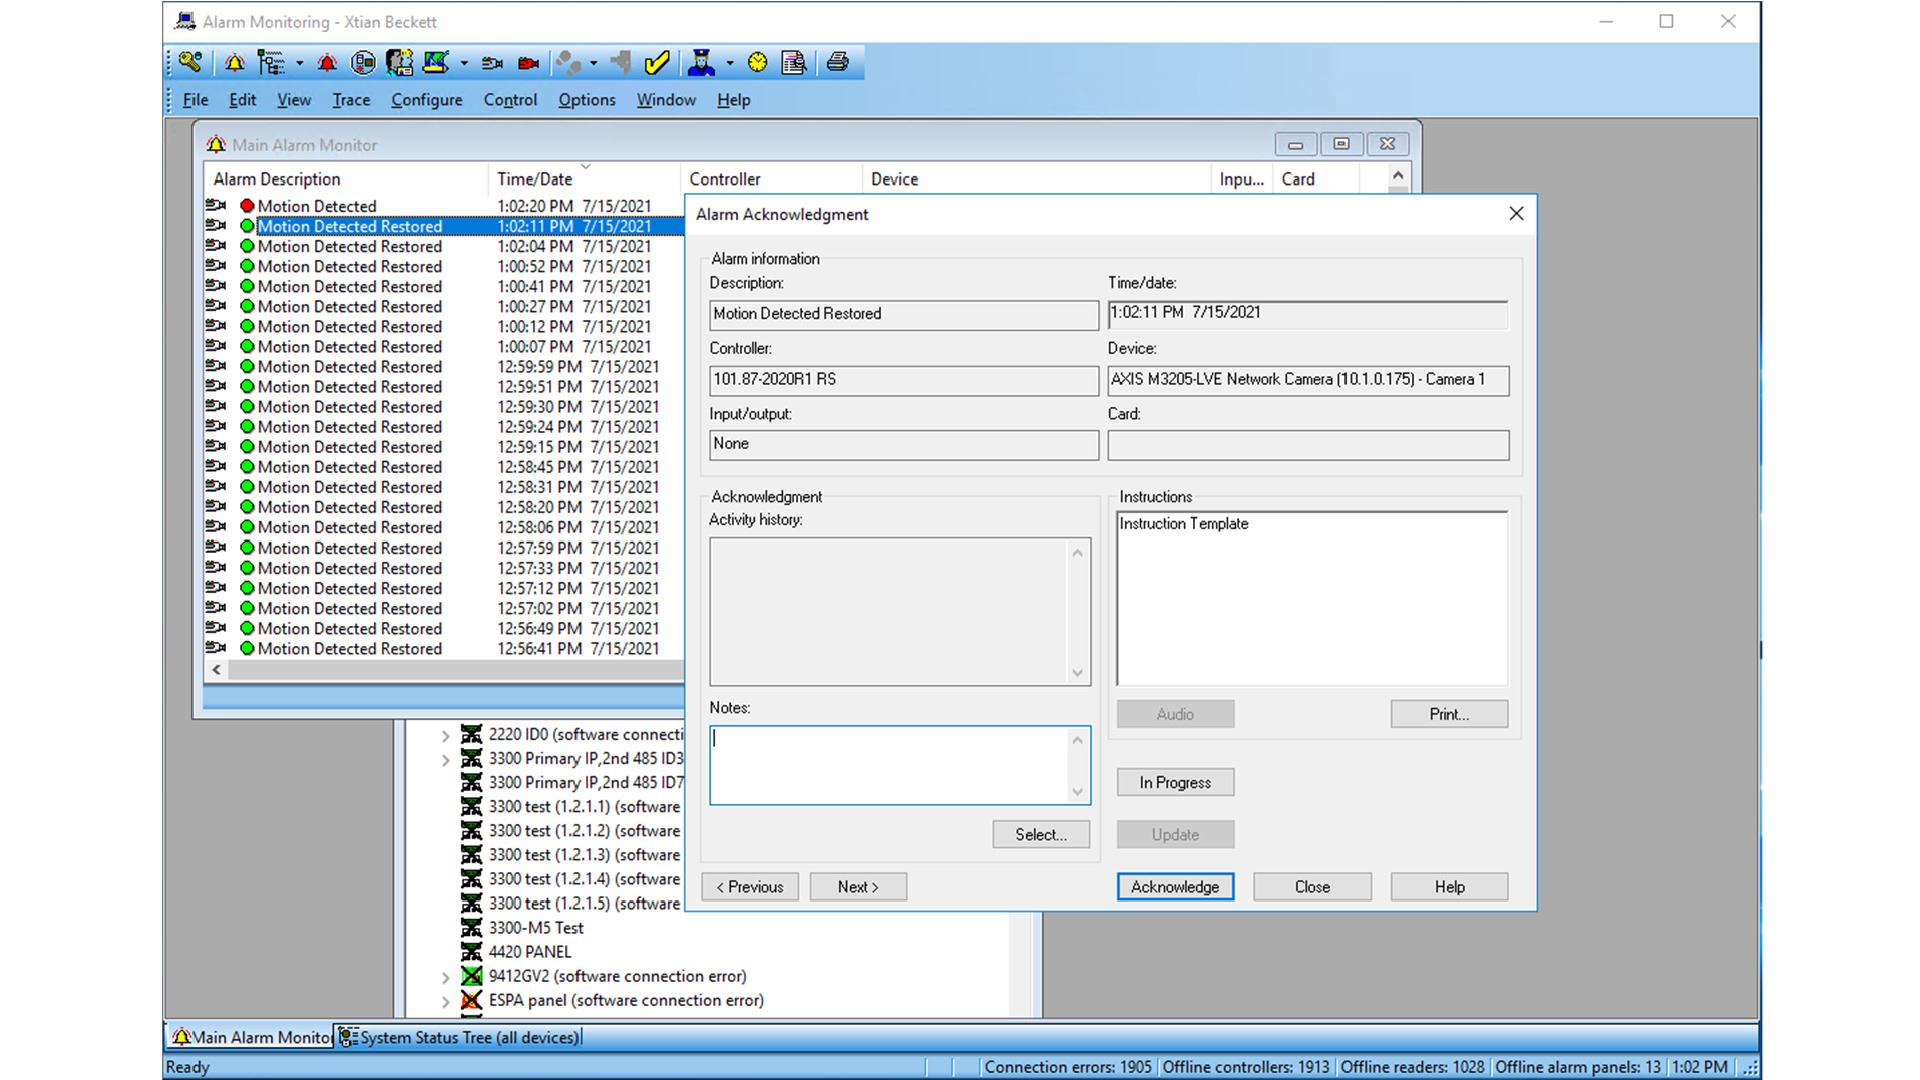Select Motion Detected Restored alarm at 12:56:41 PM
Viewport: 1920px width, 1080px height.
tap(445, 649)
